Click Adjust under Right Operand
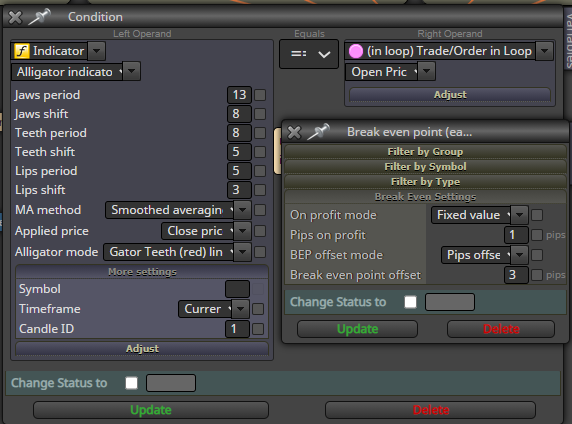572x424 pixels. pyautogui.click(x=450, y=95)
